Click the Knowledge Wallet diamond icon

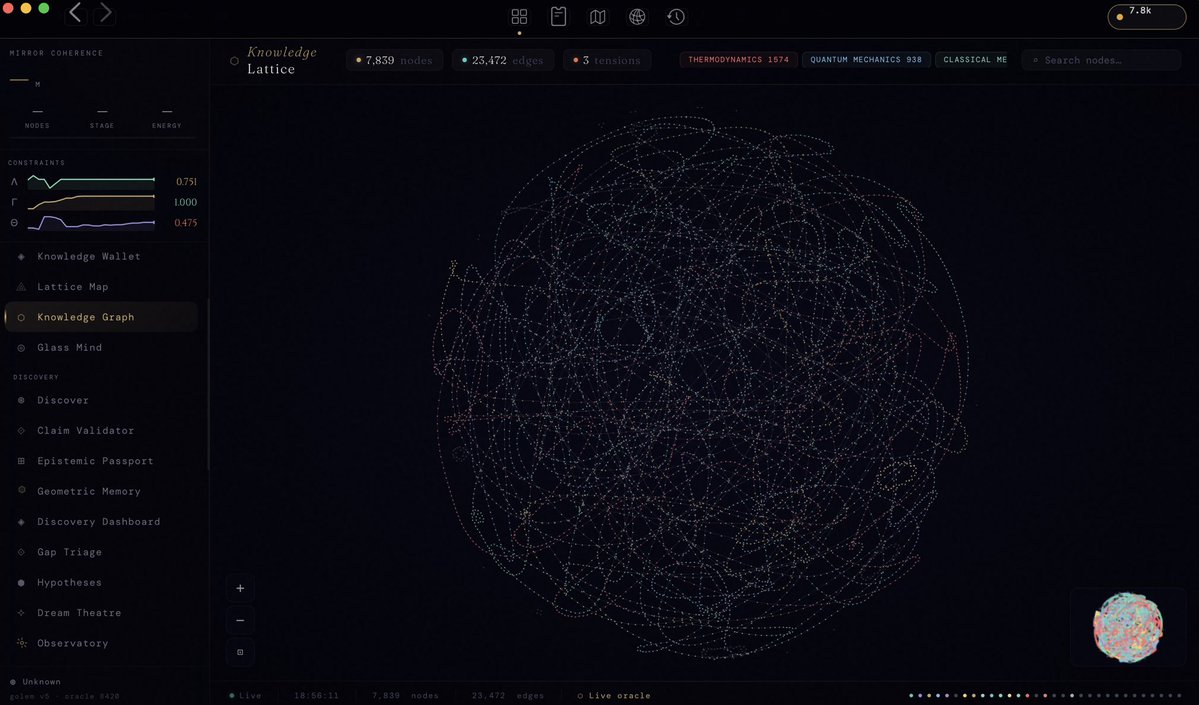pyautogui.click(x=21, y=257)
